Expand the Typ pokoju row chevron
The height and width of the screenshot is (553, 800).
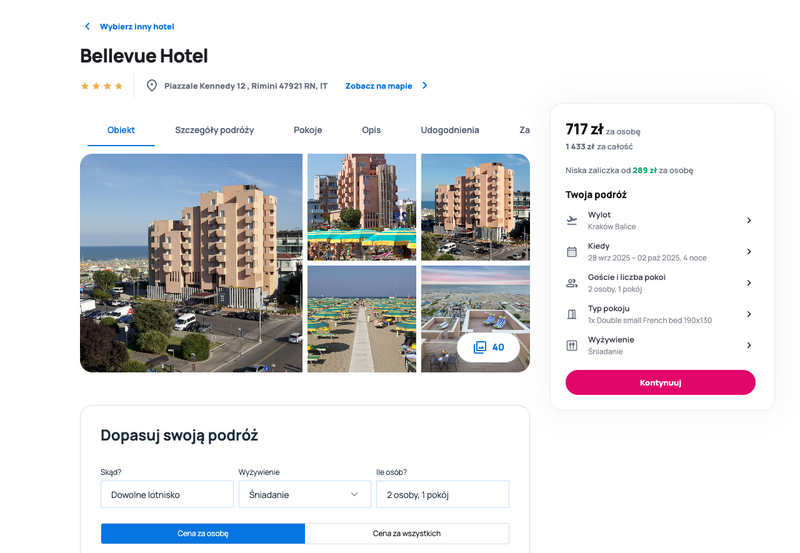[749, 314]
